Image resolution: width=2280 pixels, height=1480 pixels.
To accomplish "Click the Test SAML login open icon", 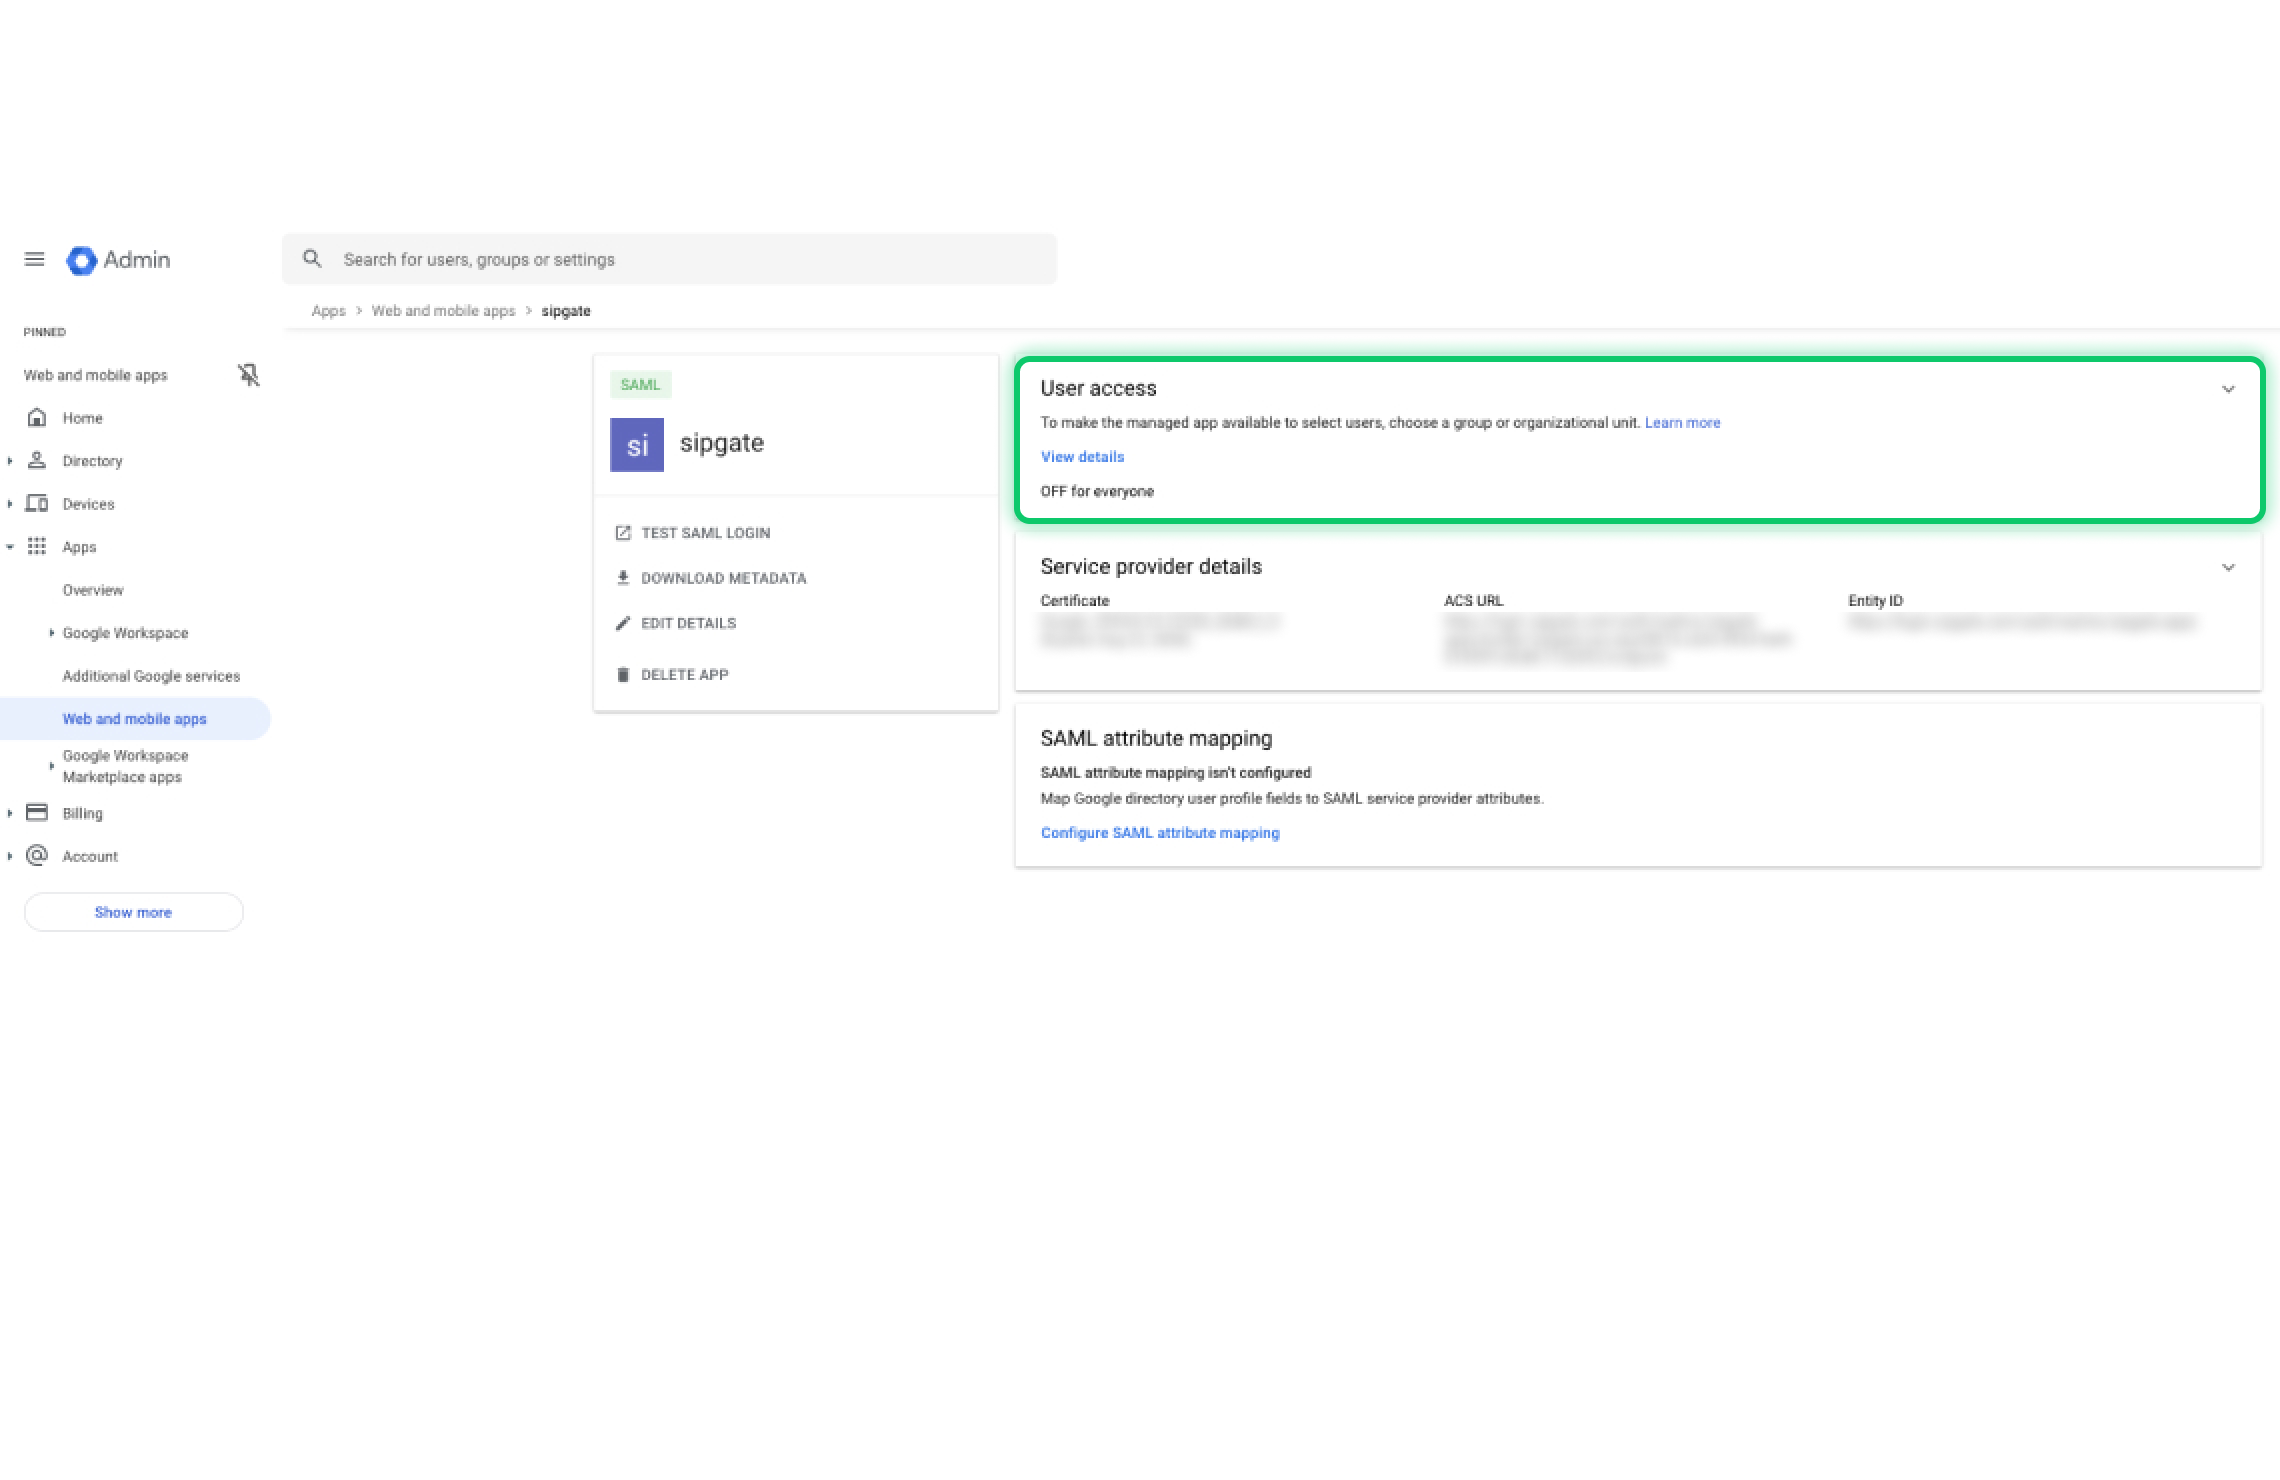I will (623, 533).
